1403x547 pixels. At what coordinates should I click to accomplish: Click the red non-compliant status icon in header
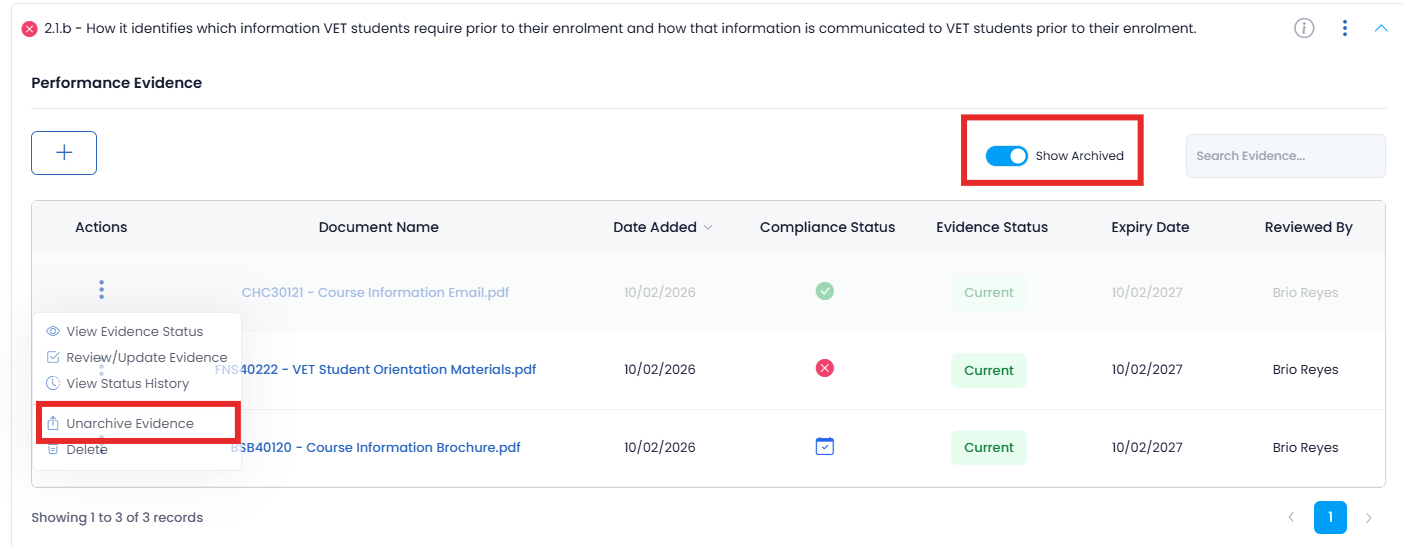[x=30, y=29]
